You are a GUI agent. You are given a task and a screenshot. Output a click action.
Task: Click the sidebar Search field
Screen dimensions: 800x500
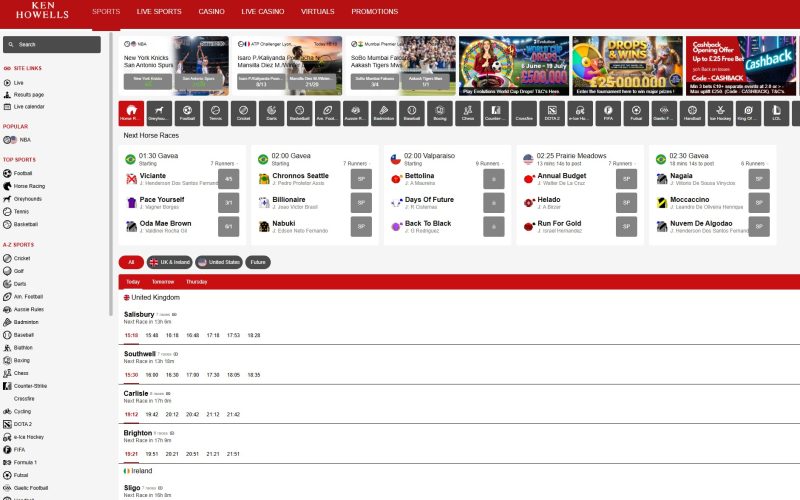click(x=52, y=44)
